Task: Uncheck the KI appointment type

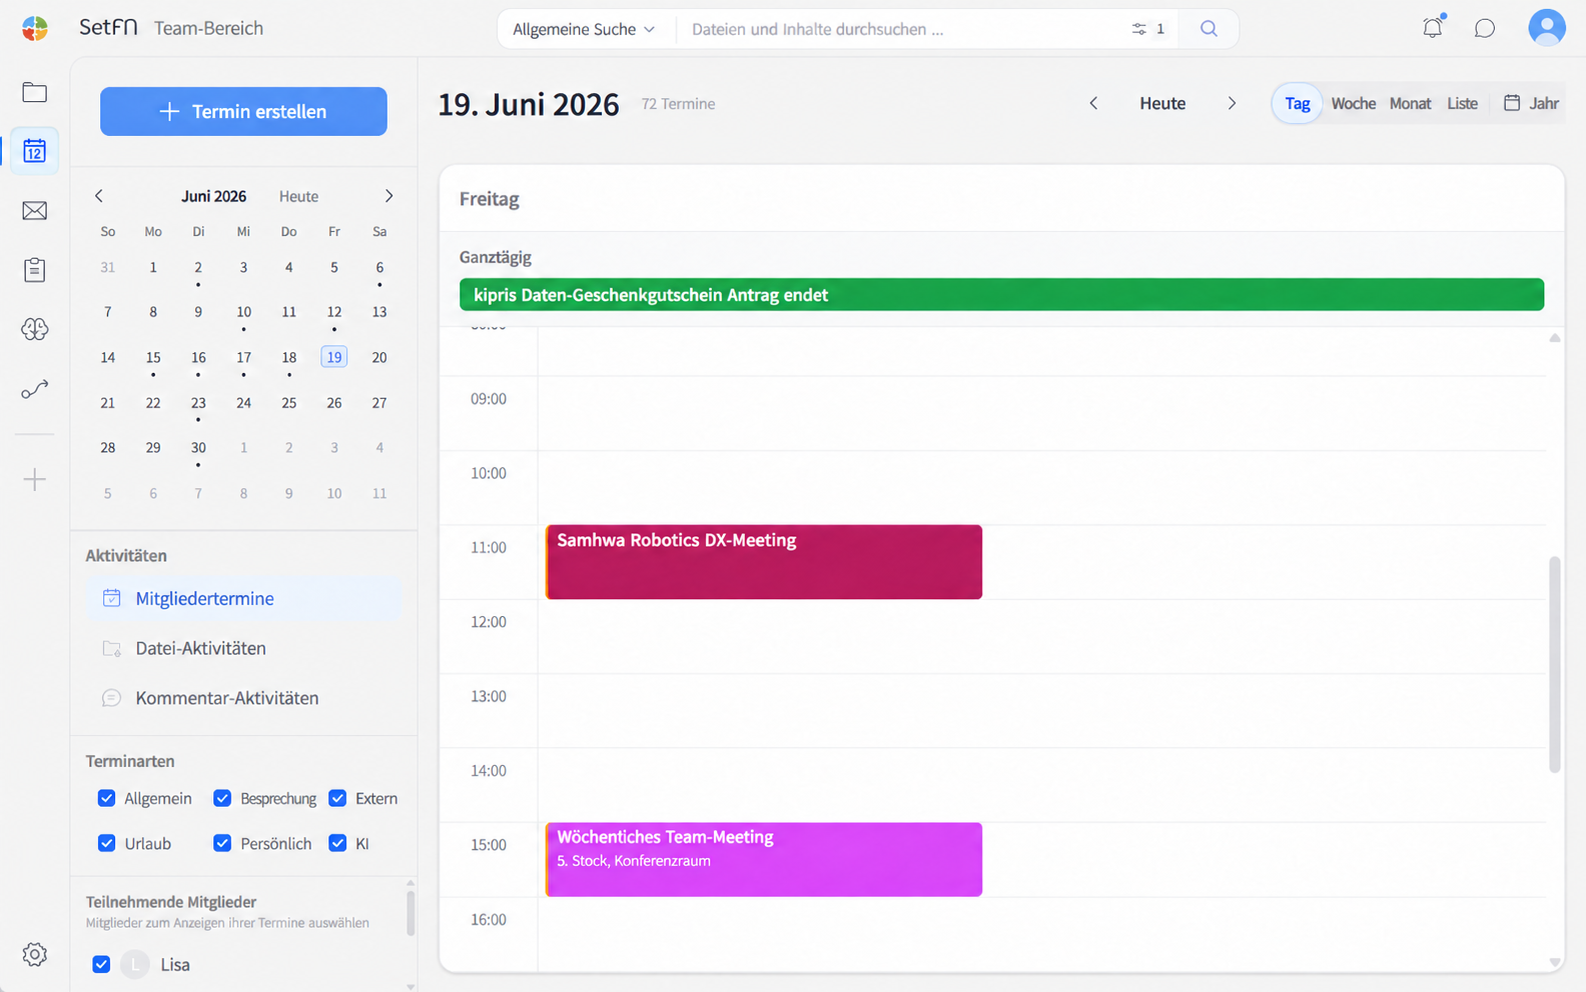Action: click(338, 843)
